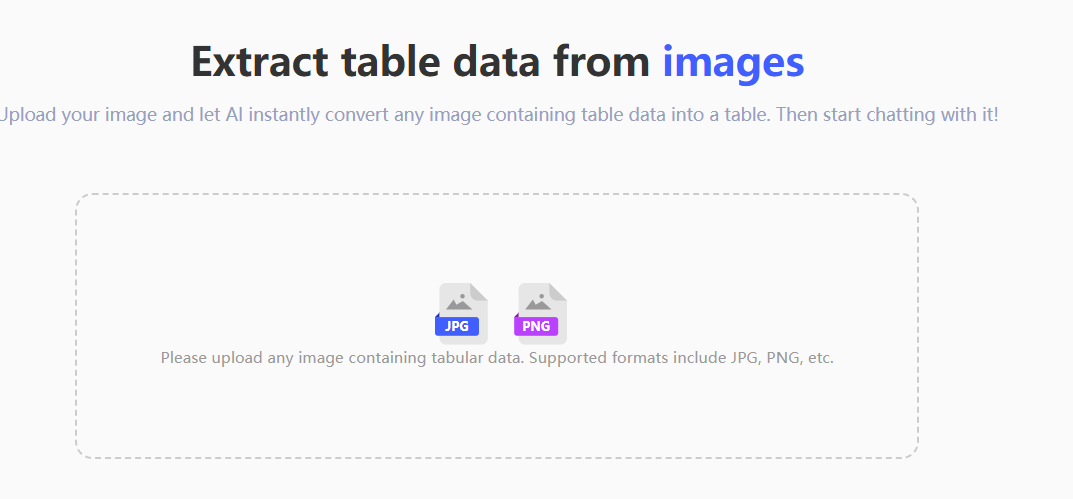Click the picture glyph on the JPG icon
Screen dimensions: 1073x499
pyautogui.click(x=459, y=301)
